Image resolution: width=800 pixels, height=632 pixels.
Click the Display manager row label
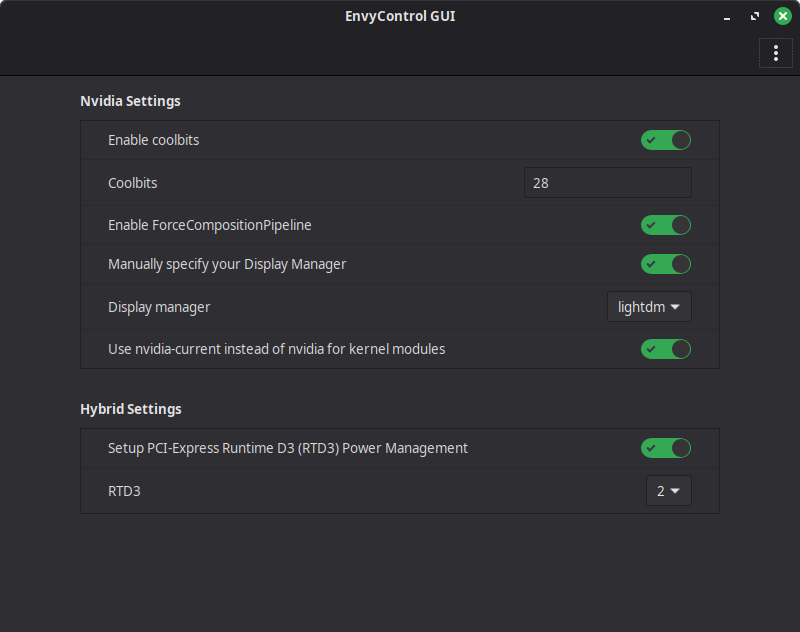159,307
